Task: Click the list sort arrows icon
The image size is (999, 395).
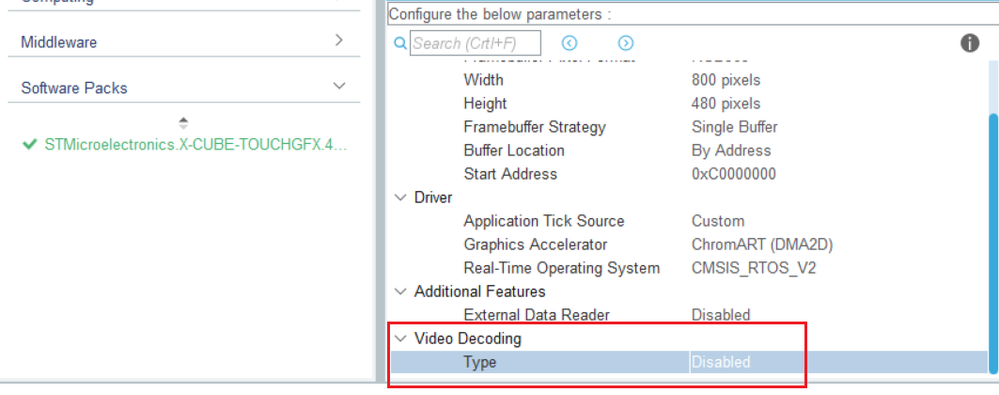Action: coord(183,123)
